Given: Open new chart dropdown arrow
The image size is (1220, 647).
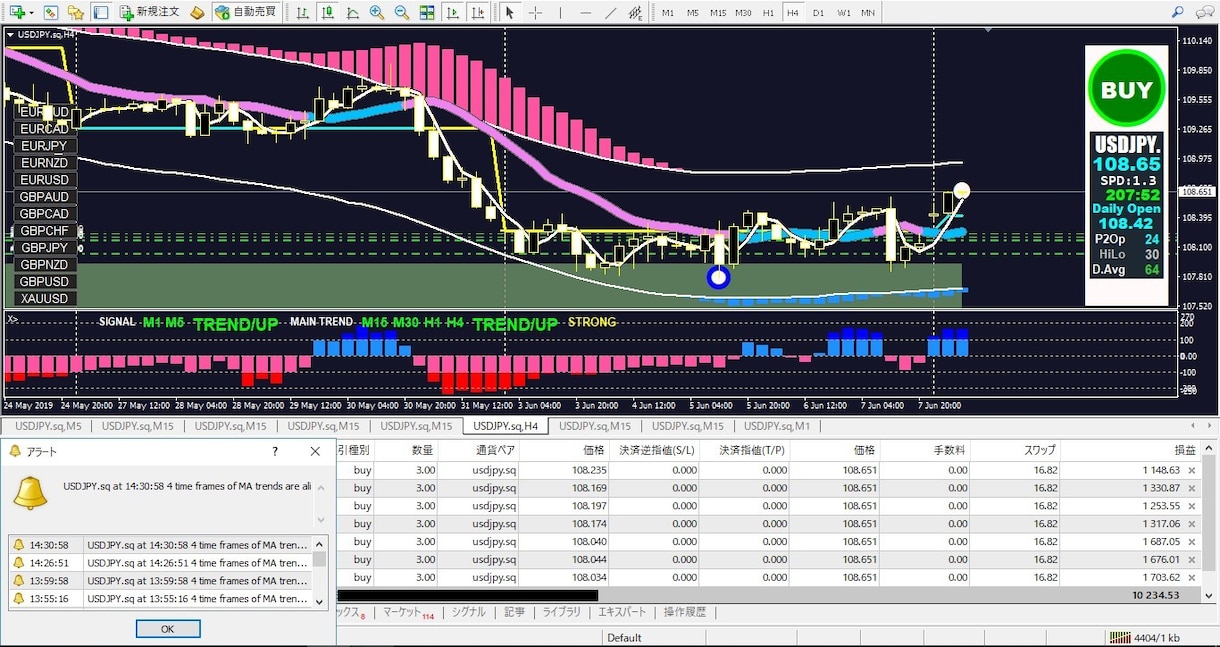Looking at the screenshot, I should point(30,12).
